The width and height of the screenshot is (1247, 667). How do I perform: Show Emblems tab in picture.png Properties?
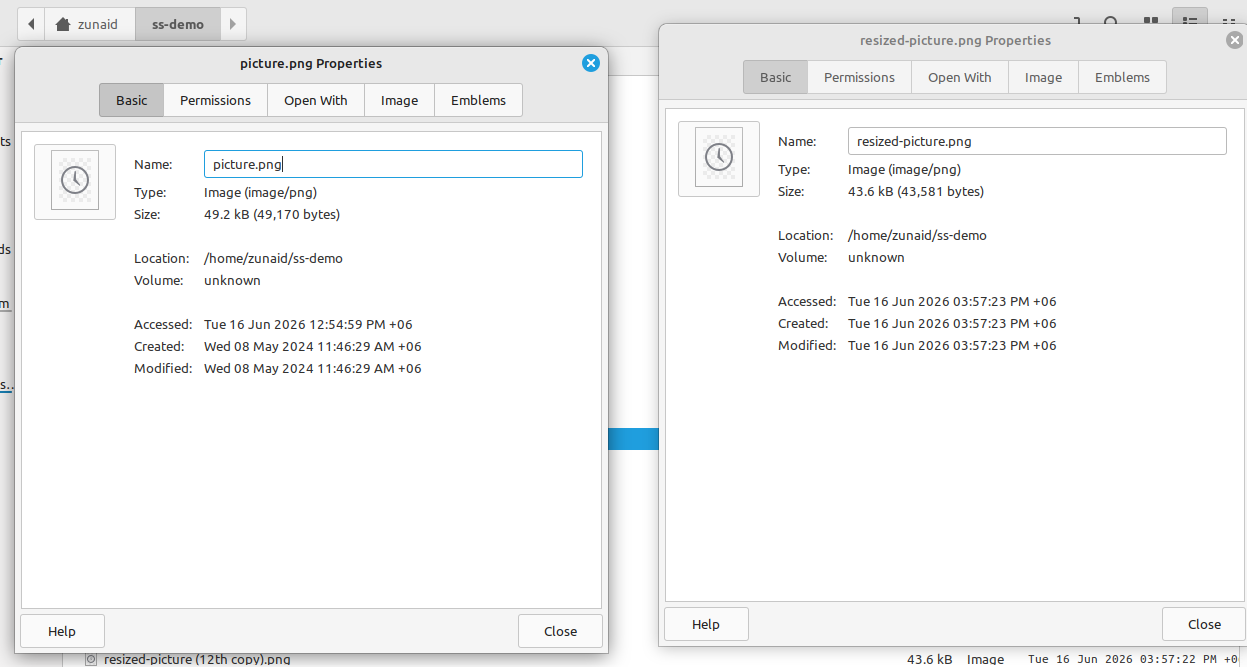click(478, 100)
